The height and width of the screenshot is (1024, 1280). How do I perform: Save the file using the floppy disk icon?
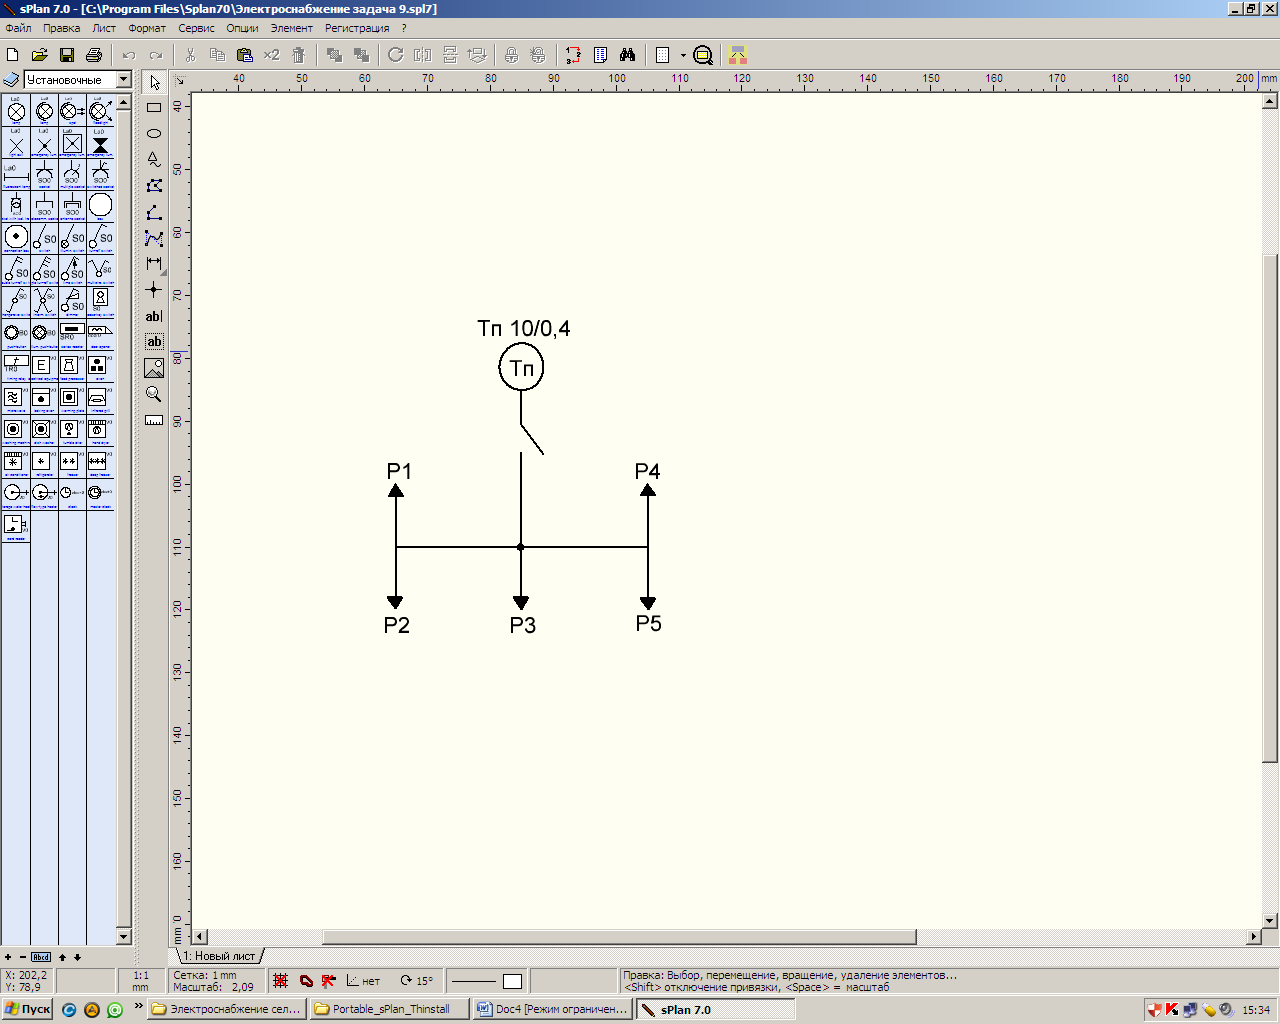(x=67, y=55)
